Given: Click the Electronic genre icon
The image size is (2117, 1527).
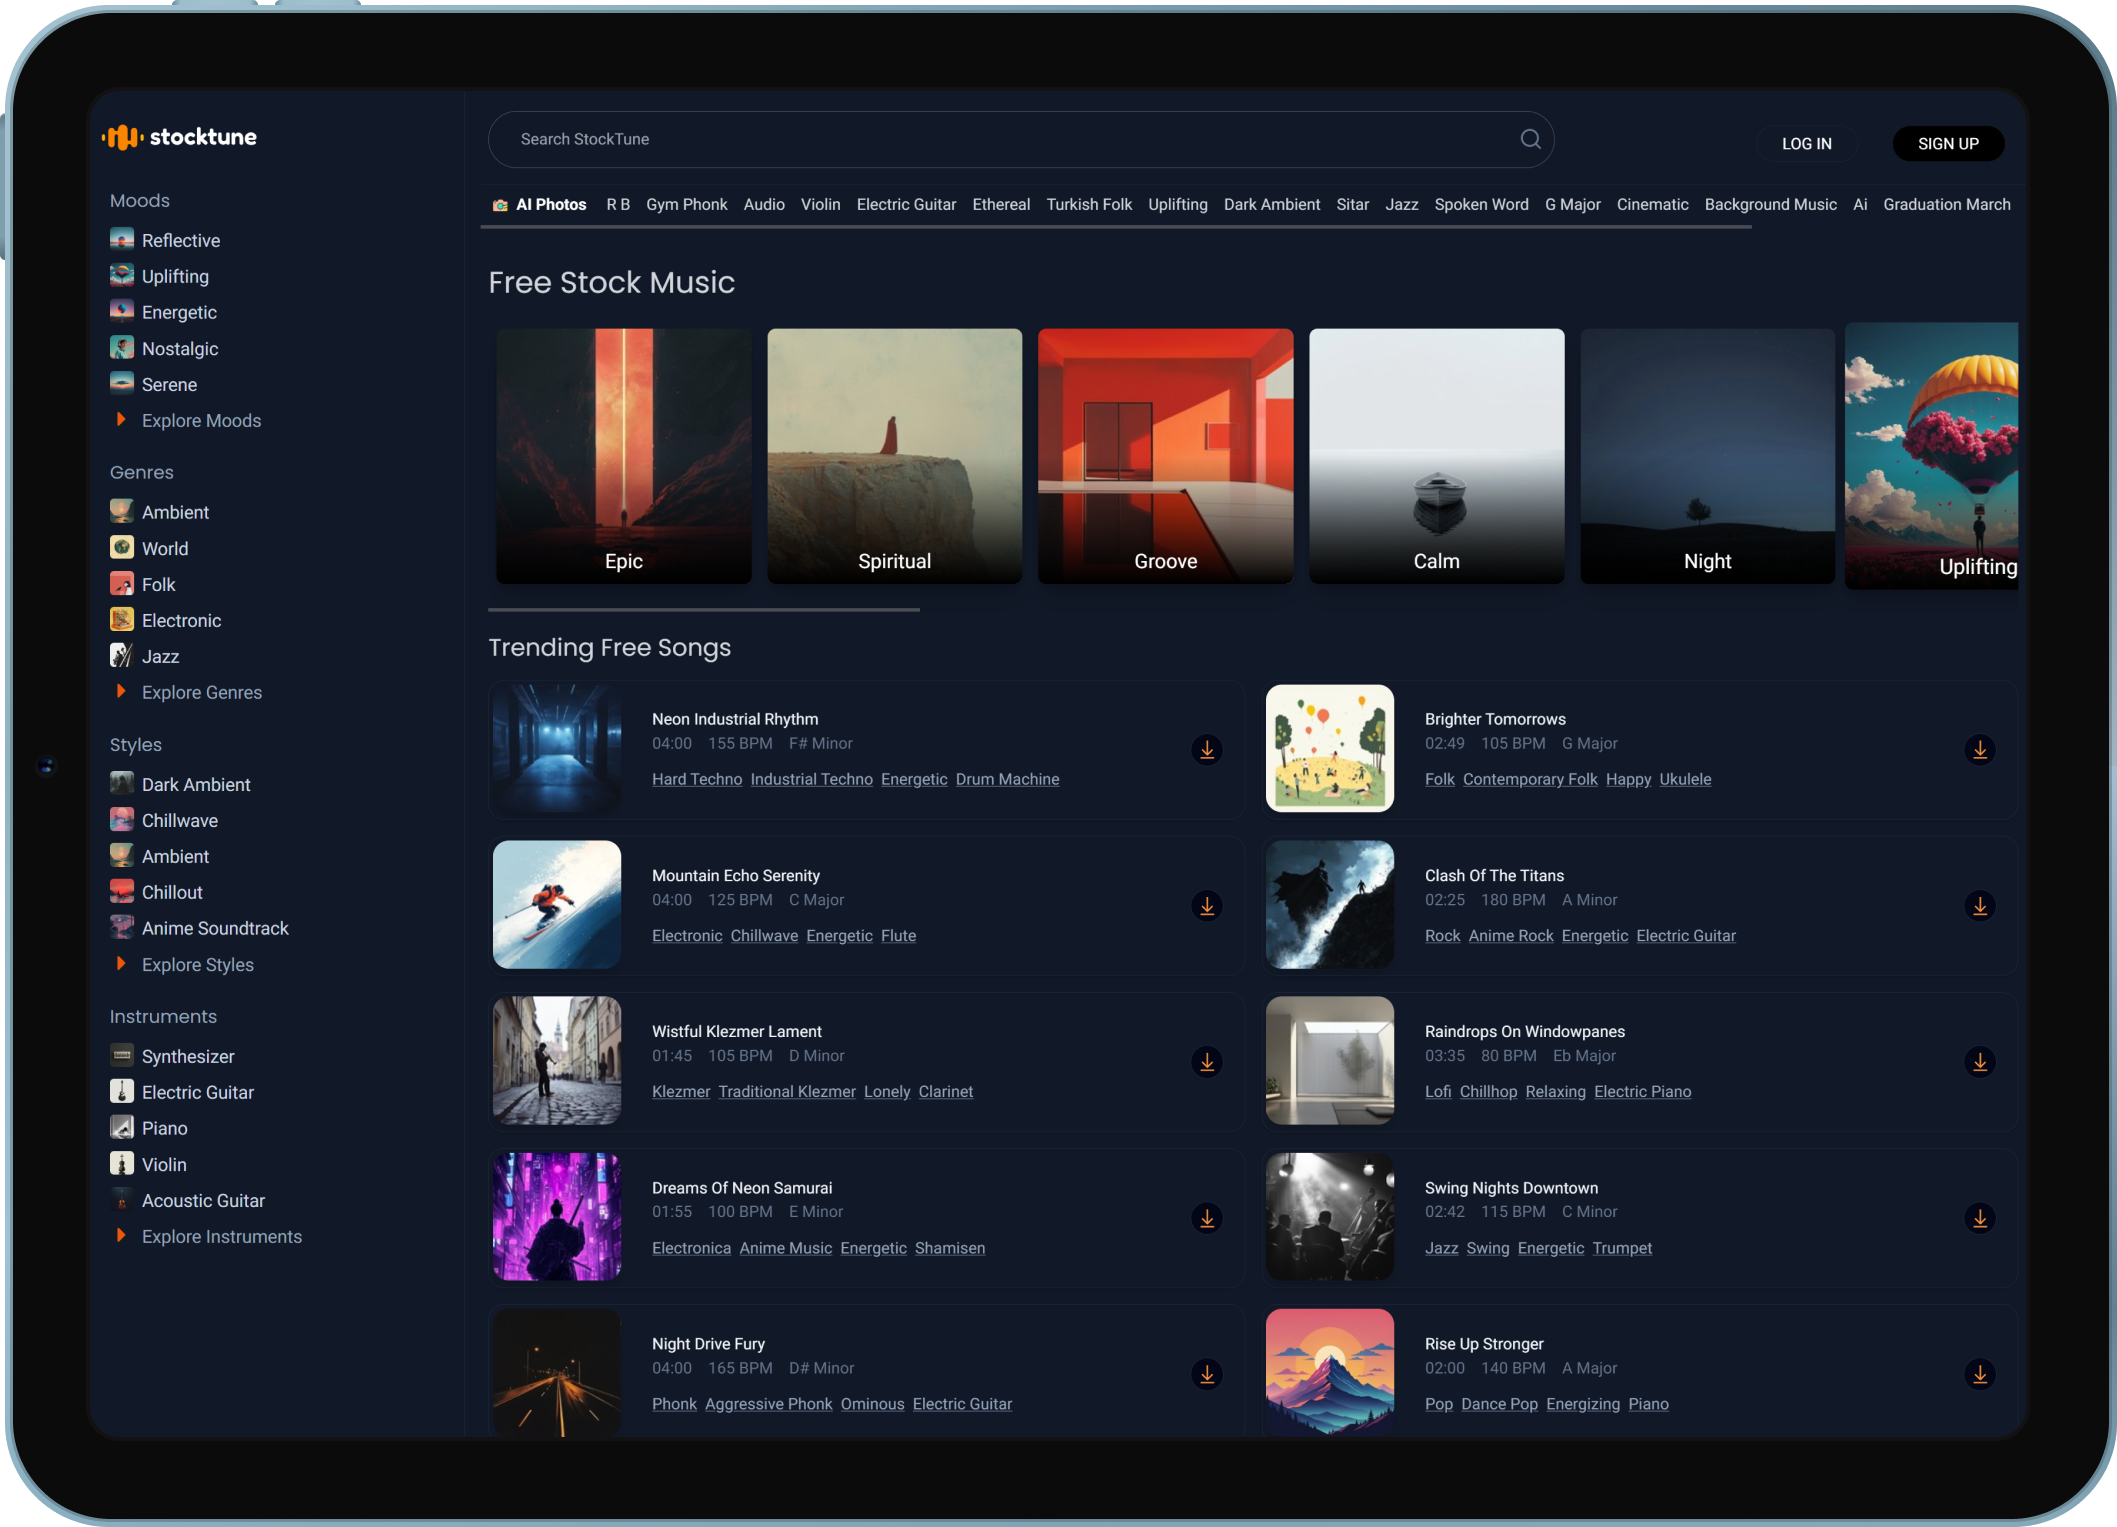Looking at the screenshot, I should coord(122,619).
